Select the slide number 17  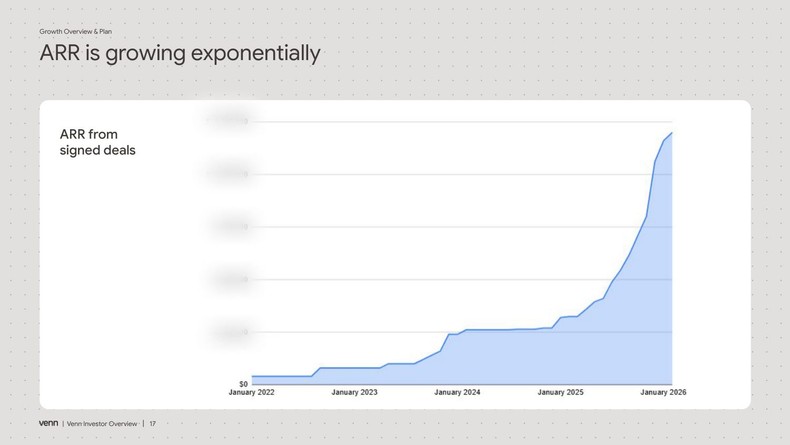(x=153, y=424)
